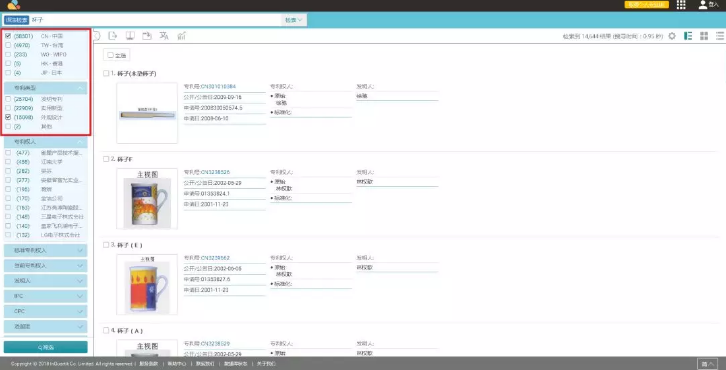Click the search input containing 杯子

point(155,20)
